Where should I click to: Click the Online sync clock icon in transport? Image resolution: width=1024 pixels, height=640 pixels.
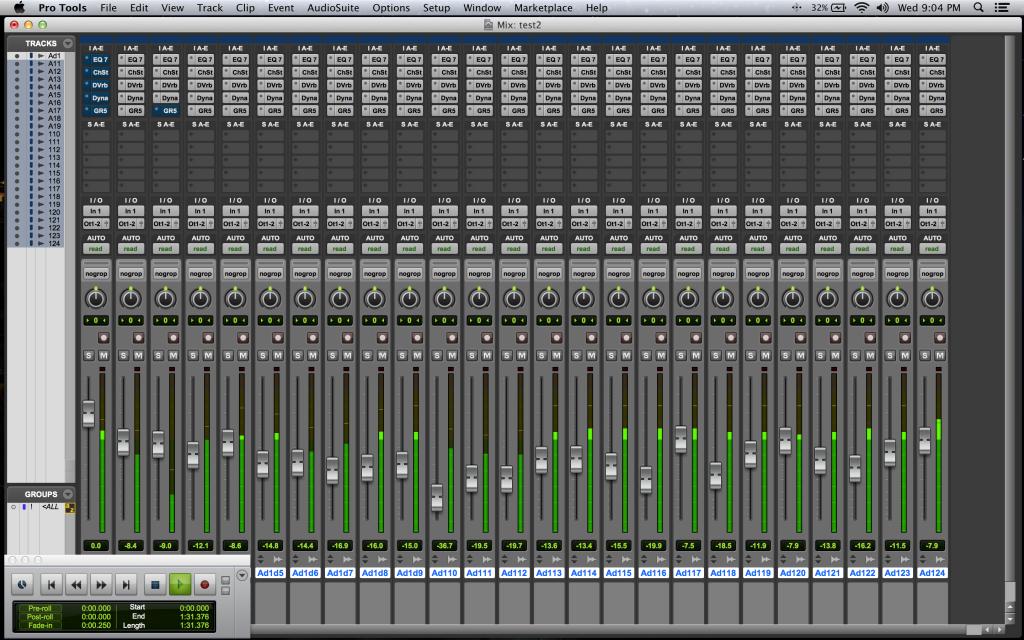point(22,584)
